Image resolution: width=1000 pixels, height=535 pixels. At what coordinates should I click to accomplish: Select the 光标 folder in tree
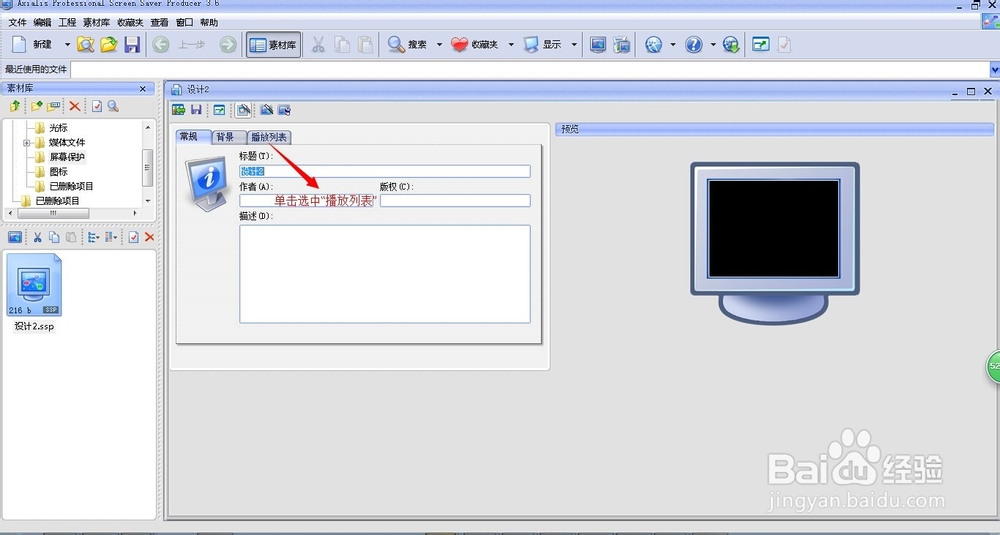pyautogui.click(x=58, y=128)
